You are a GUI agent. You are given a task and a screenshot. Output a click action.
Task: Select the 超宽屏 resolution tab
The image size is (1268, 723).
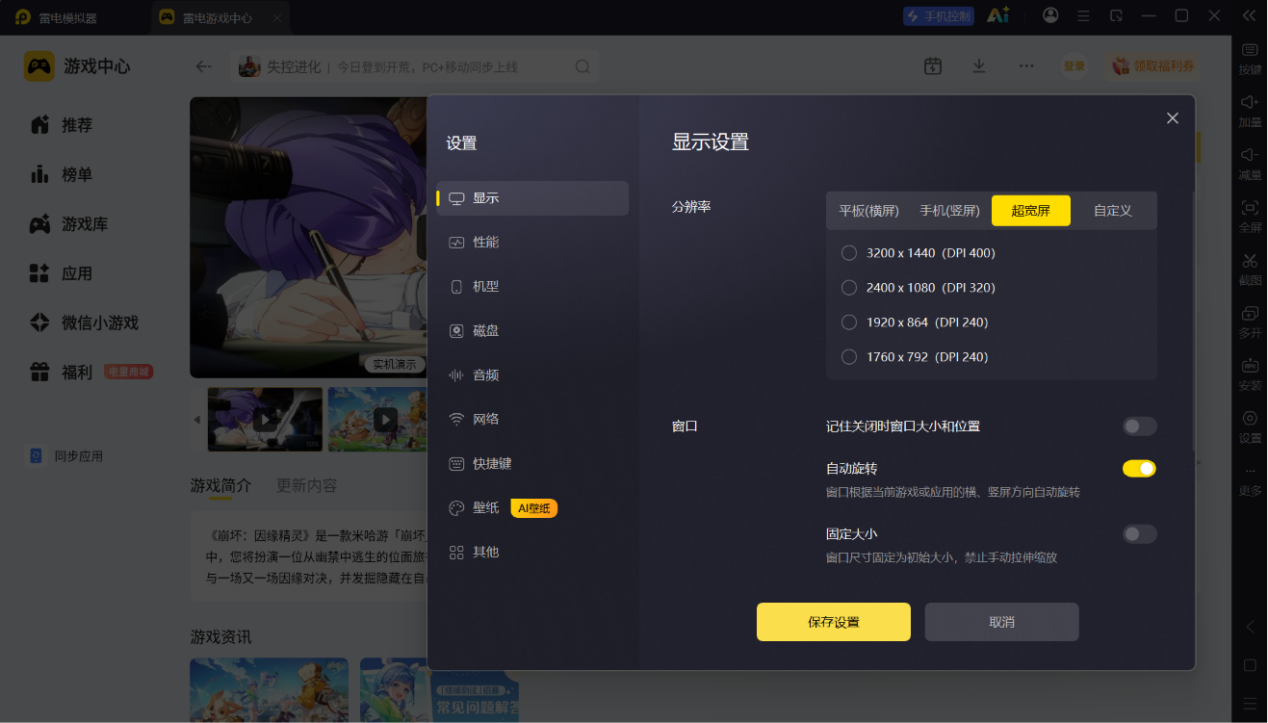click(x=1031, y=211)
